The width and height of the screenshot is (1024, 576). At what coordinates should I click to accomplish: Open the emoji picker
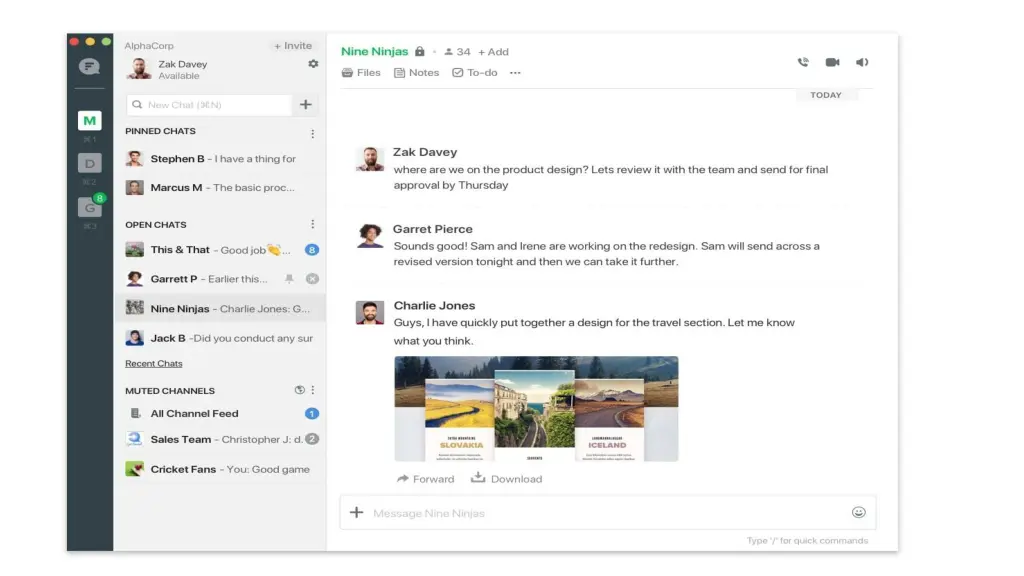(x=859, y=513)
